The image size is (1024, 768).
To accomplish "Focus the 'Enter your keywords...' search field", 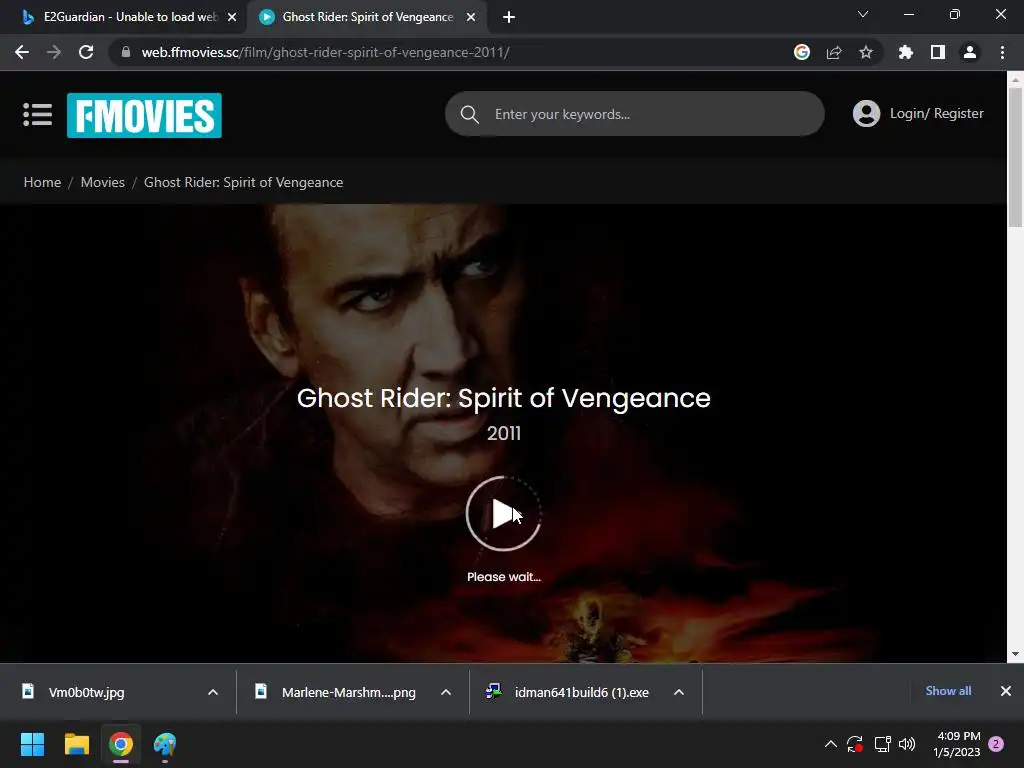I will (x=634, y=114).
